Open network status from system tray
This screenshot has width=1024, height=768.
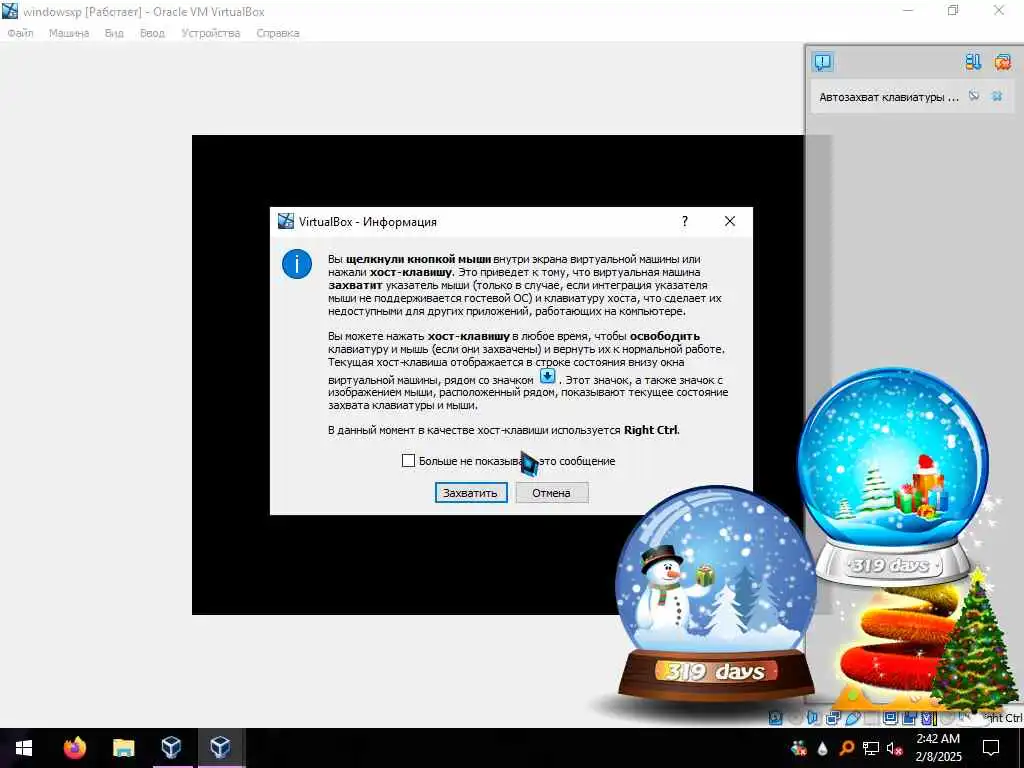point(871,748)
